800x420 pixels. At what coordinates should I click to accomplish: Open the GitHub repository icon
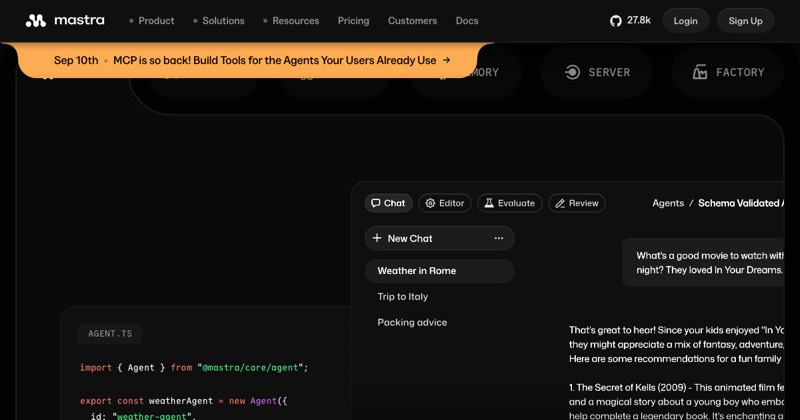616,21
